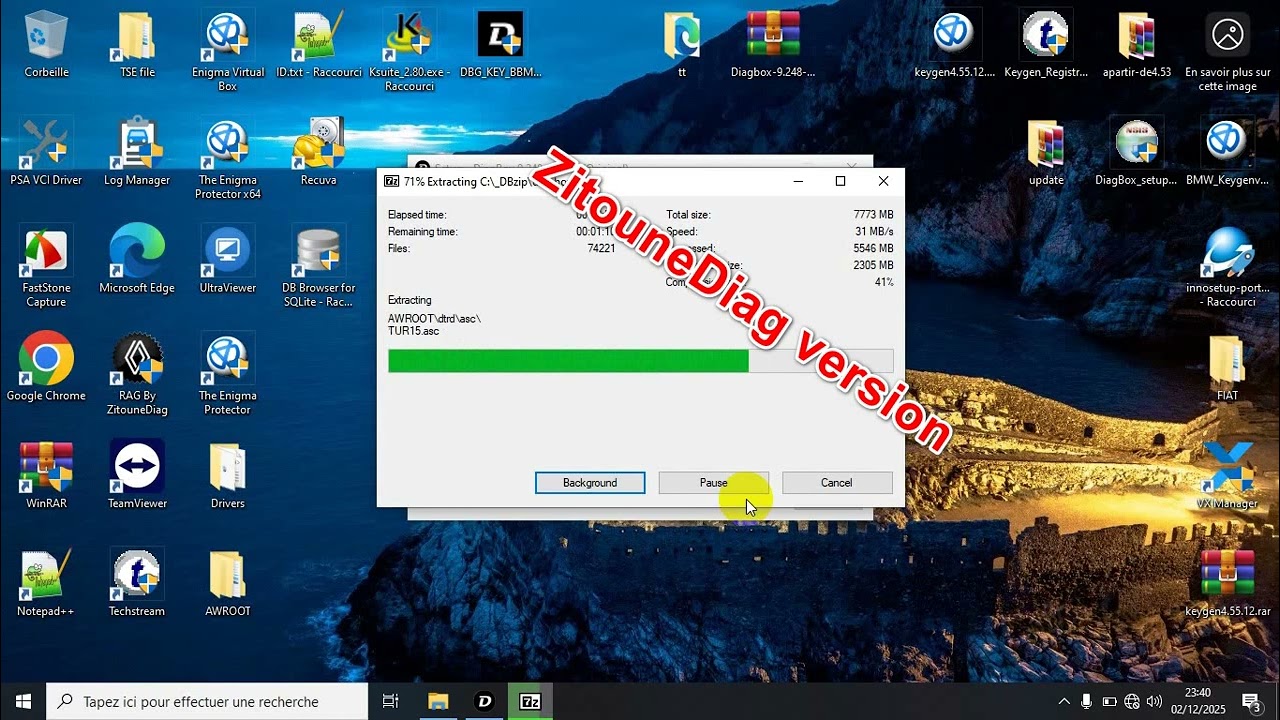Open the network tray icon
This screenshot has width=1280, height=720.
[x=1132, y=701]
